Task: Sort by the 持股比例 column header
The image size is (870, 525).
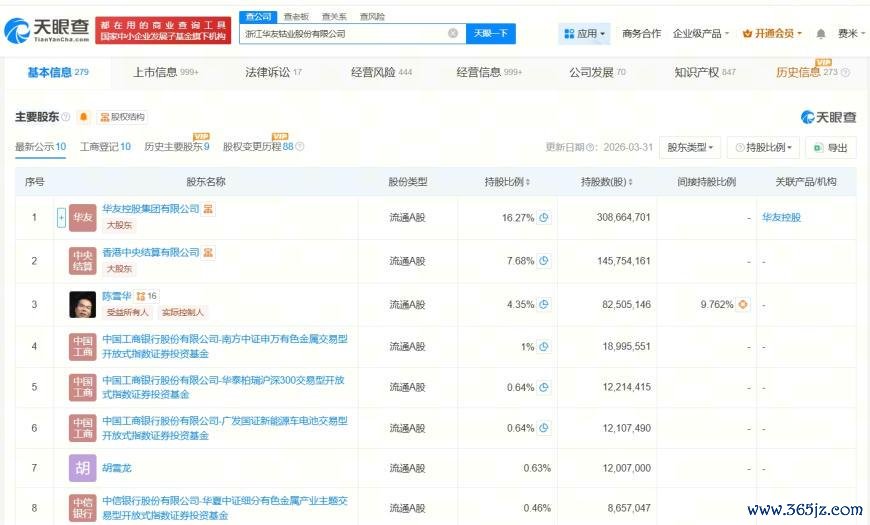Action: point(507,181)
